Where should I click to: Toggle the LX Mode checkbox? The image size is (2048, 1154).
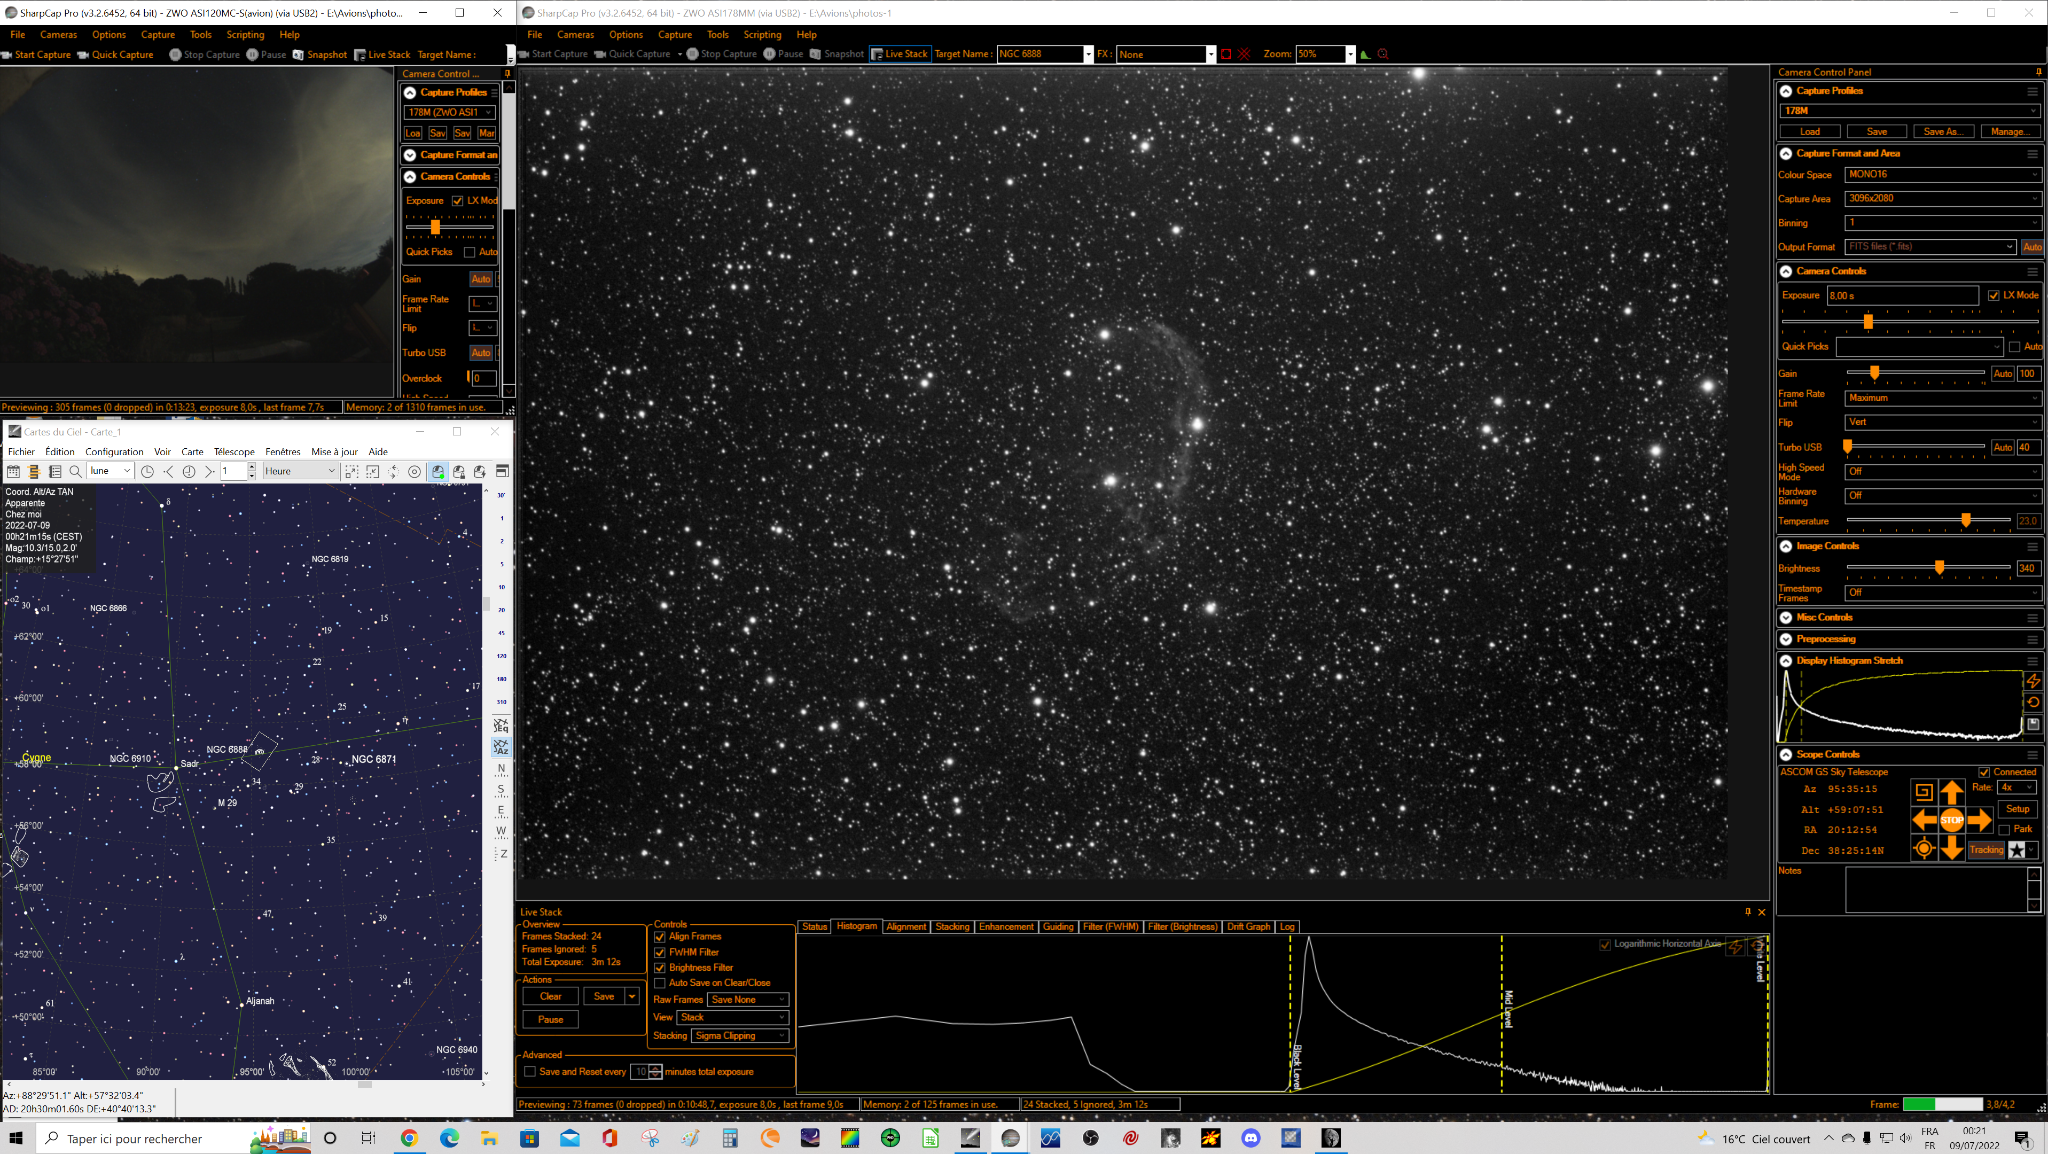tap(1993, 295)
